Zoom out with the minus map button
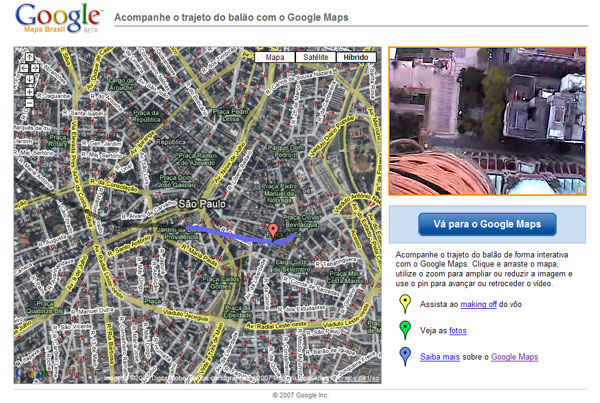The width and height of the screenshot is (600, 403). click(29, 103)
